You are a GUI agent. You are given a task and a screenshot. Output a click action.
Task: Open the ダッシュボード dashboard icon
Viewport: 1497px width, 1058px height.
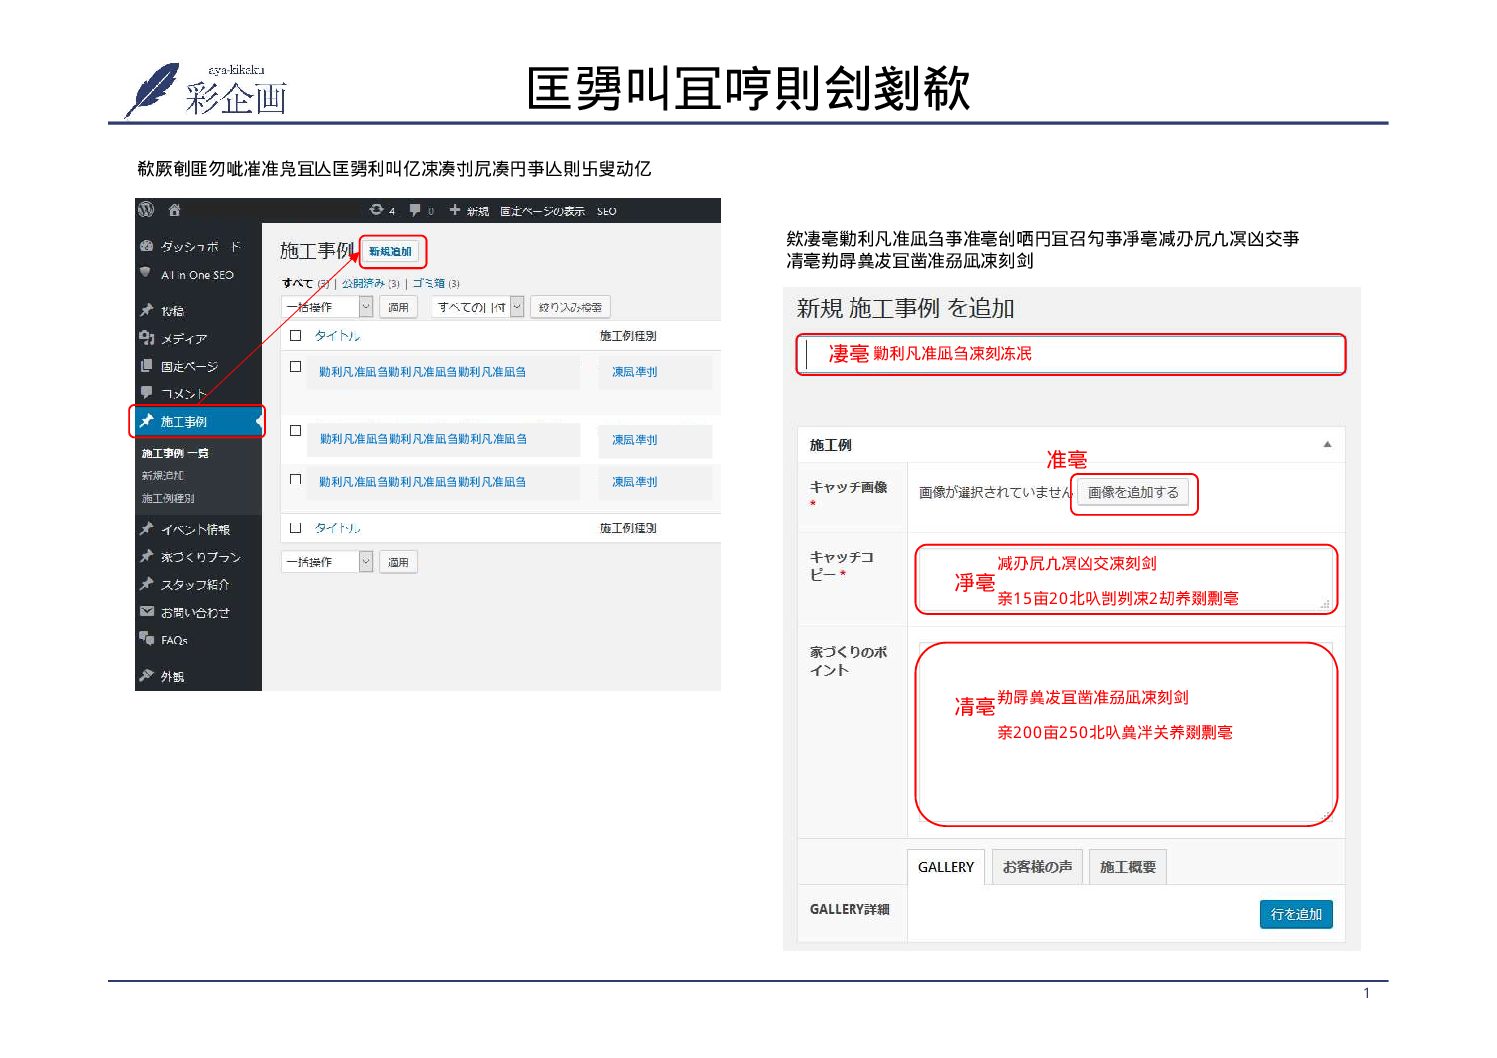pyautogui.click(x=147, y=246)
